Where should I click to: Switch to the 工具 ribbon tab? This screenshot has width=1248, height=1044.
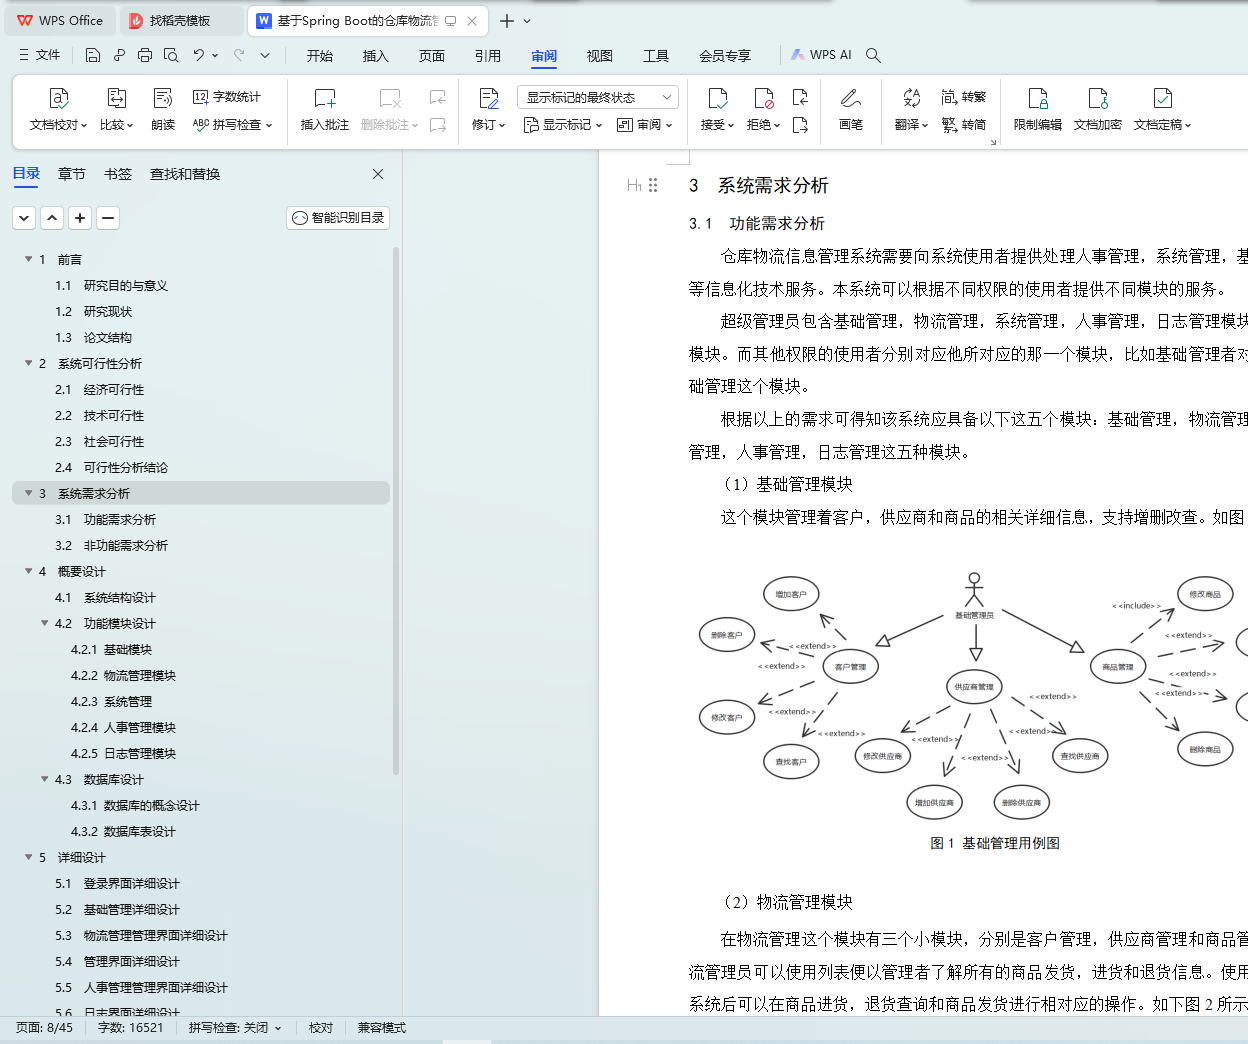tap(656, 56)
